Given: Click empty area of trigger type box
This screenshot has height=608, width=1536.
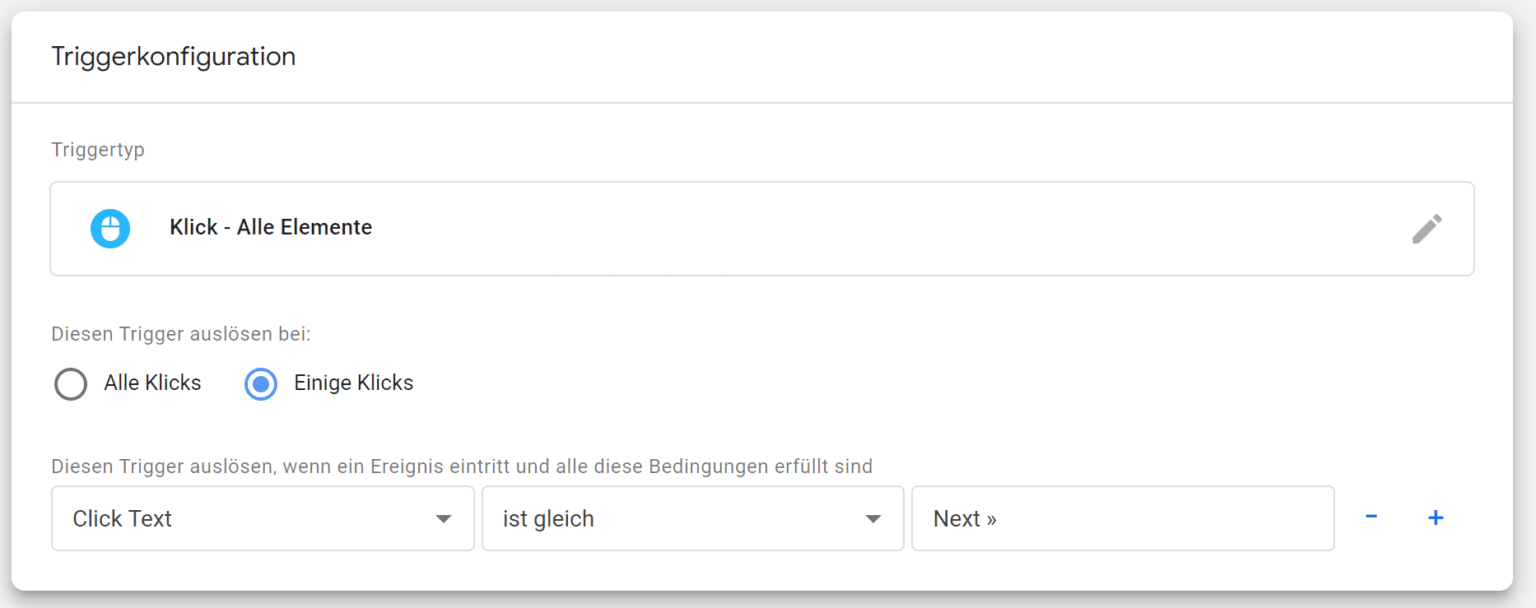Looking at the screenshot, I should 850,228.
